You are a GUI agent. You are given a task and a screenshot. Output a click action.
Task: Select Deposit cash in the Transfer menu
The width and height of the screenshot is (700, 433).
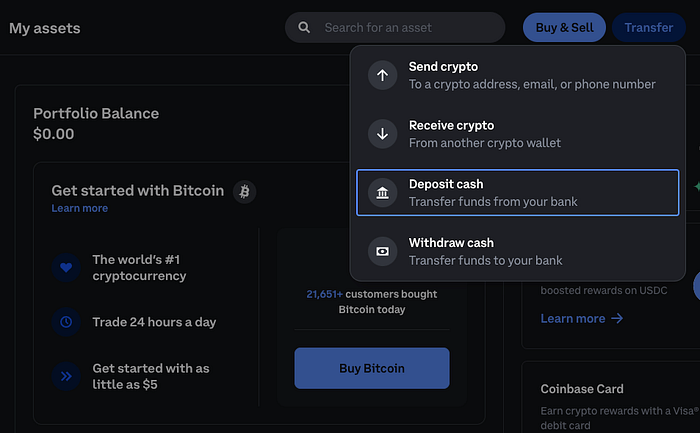[517, 192]
